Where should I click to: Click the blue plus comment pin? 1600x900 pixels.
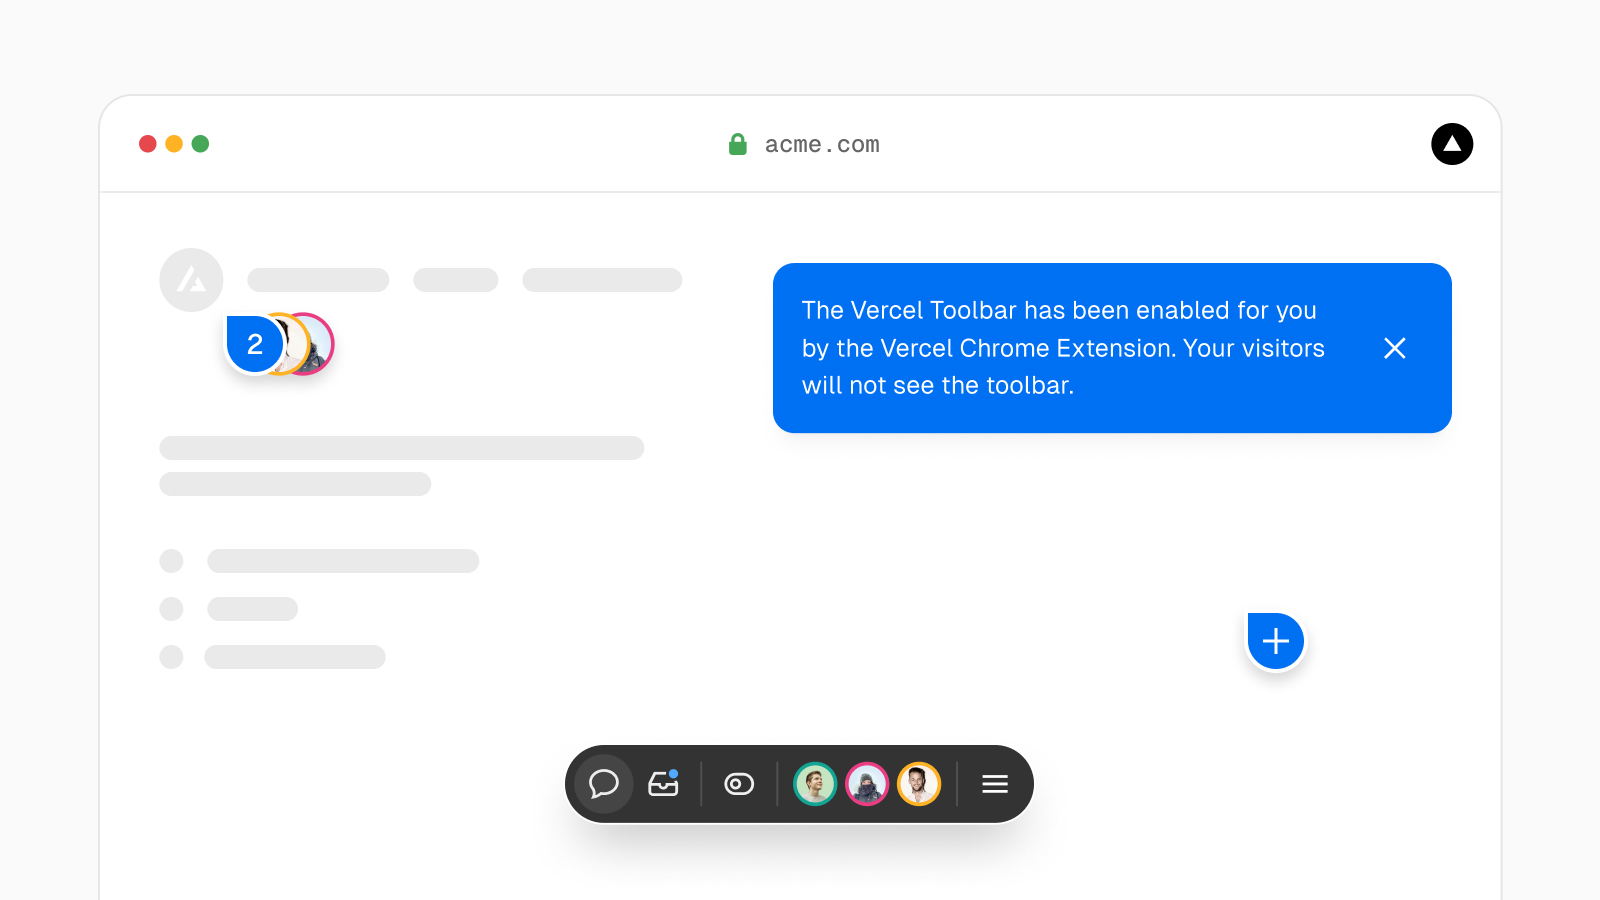pos(1276,641)
